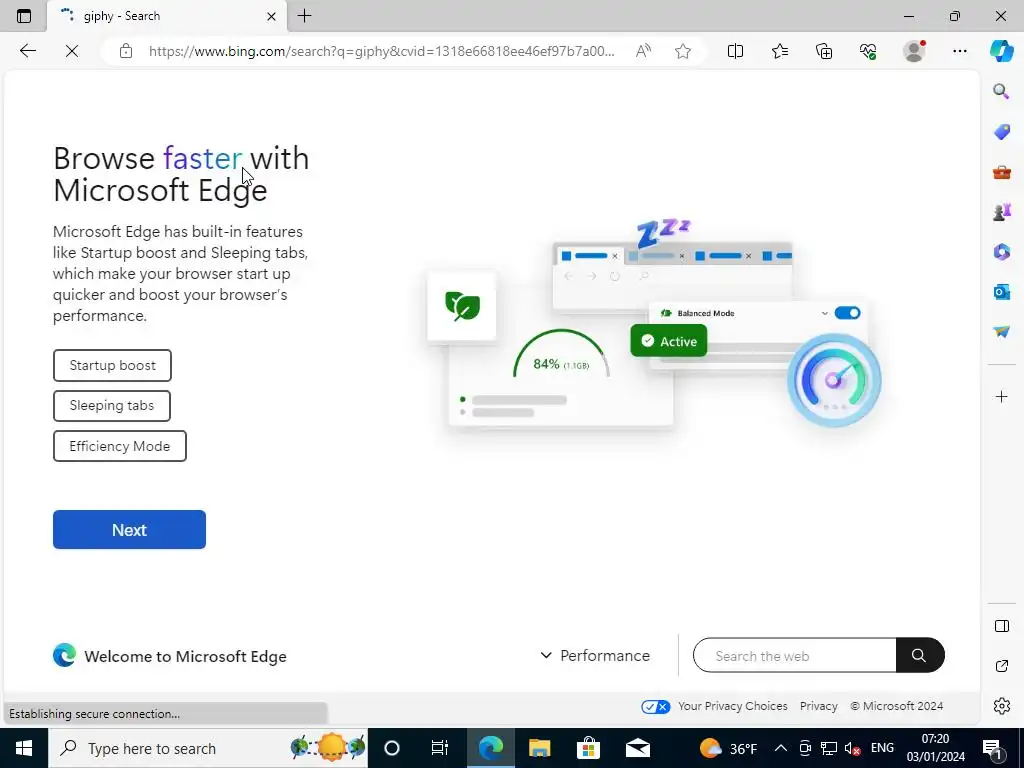Image resolution: width=1024 pixels, height=768 pixels.
Task: Click the Search the web field
Action: 794,655
